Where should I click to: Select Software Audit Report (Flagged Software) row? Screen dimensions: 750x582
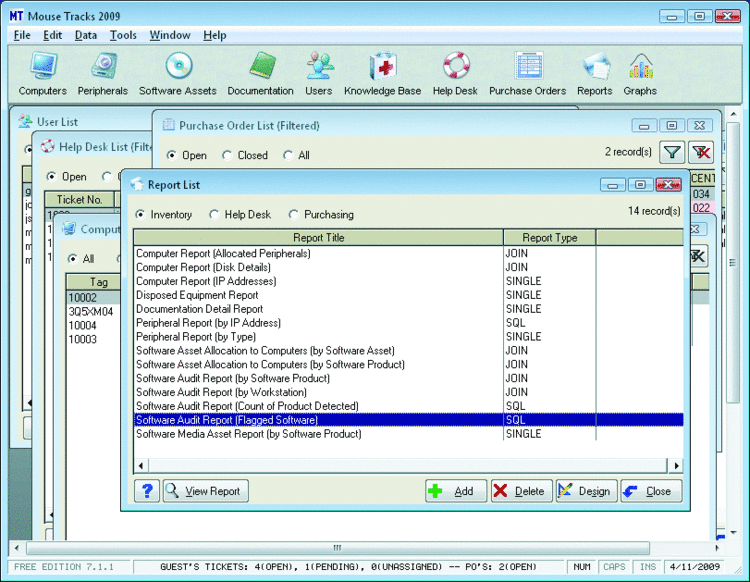[x=408, y=420]
